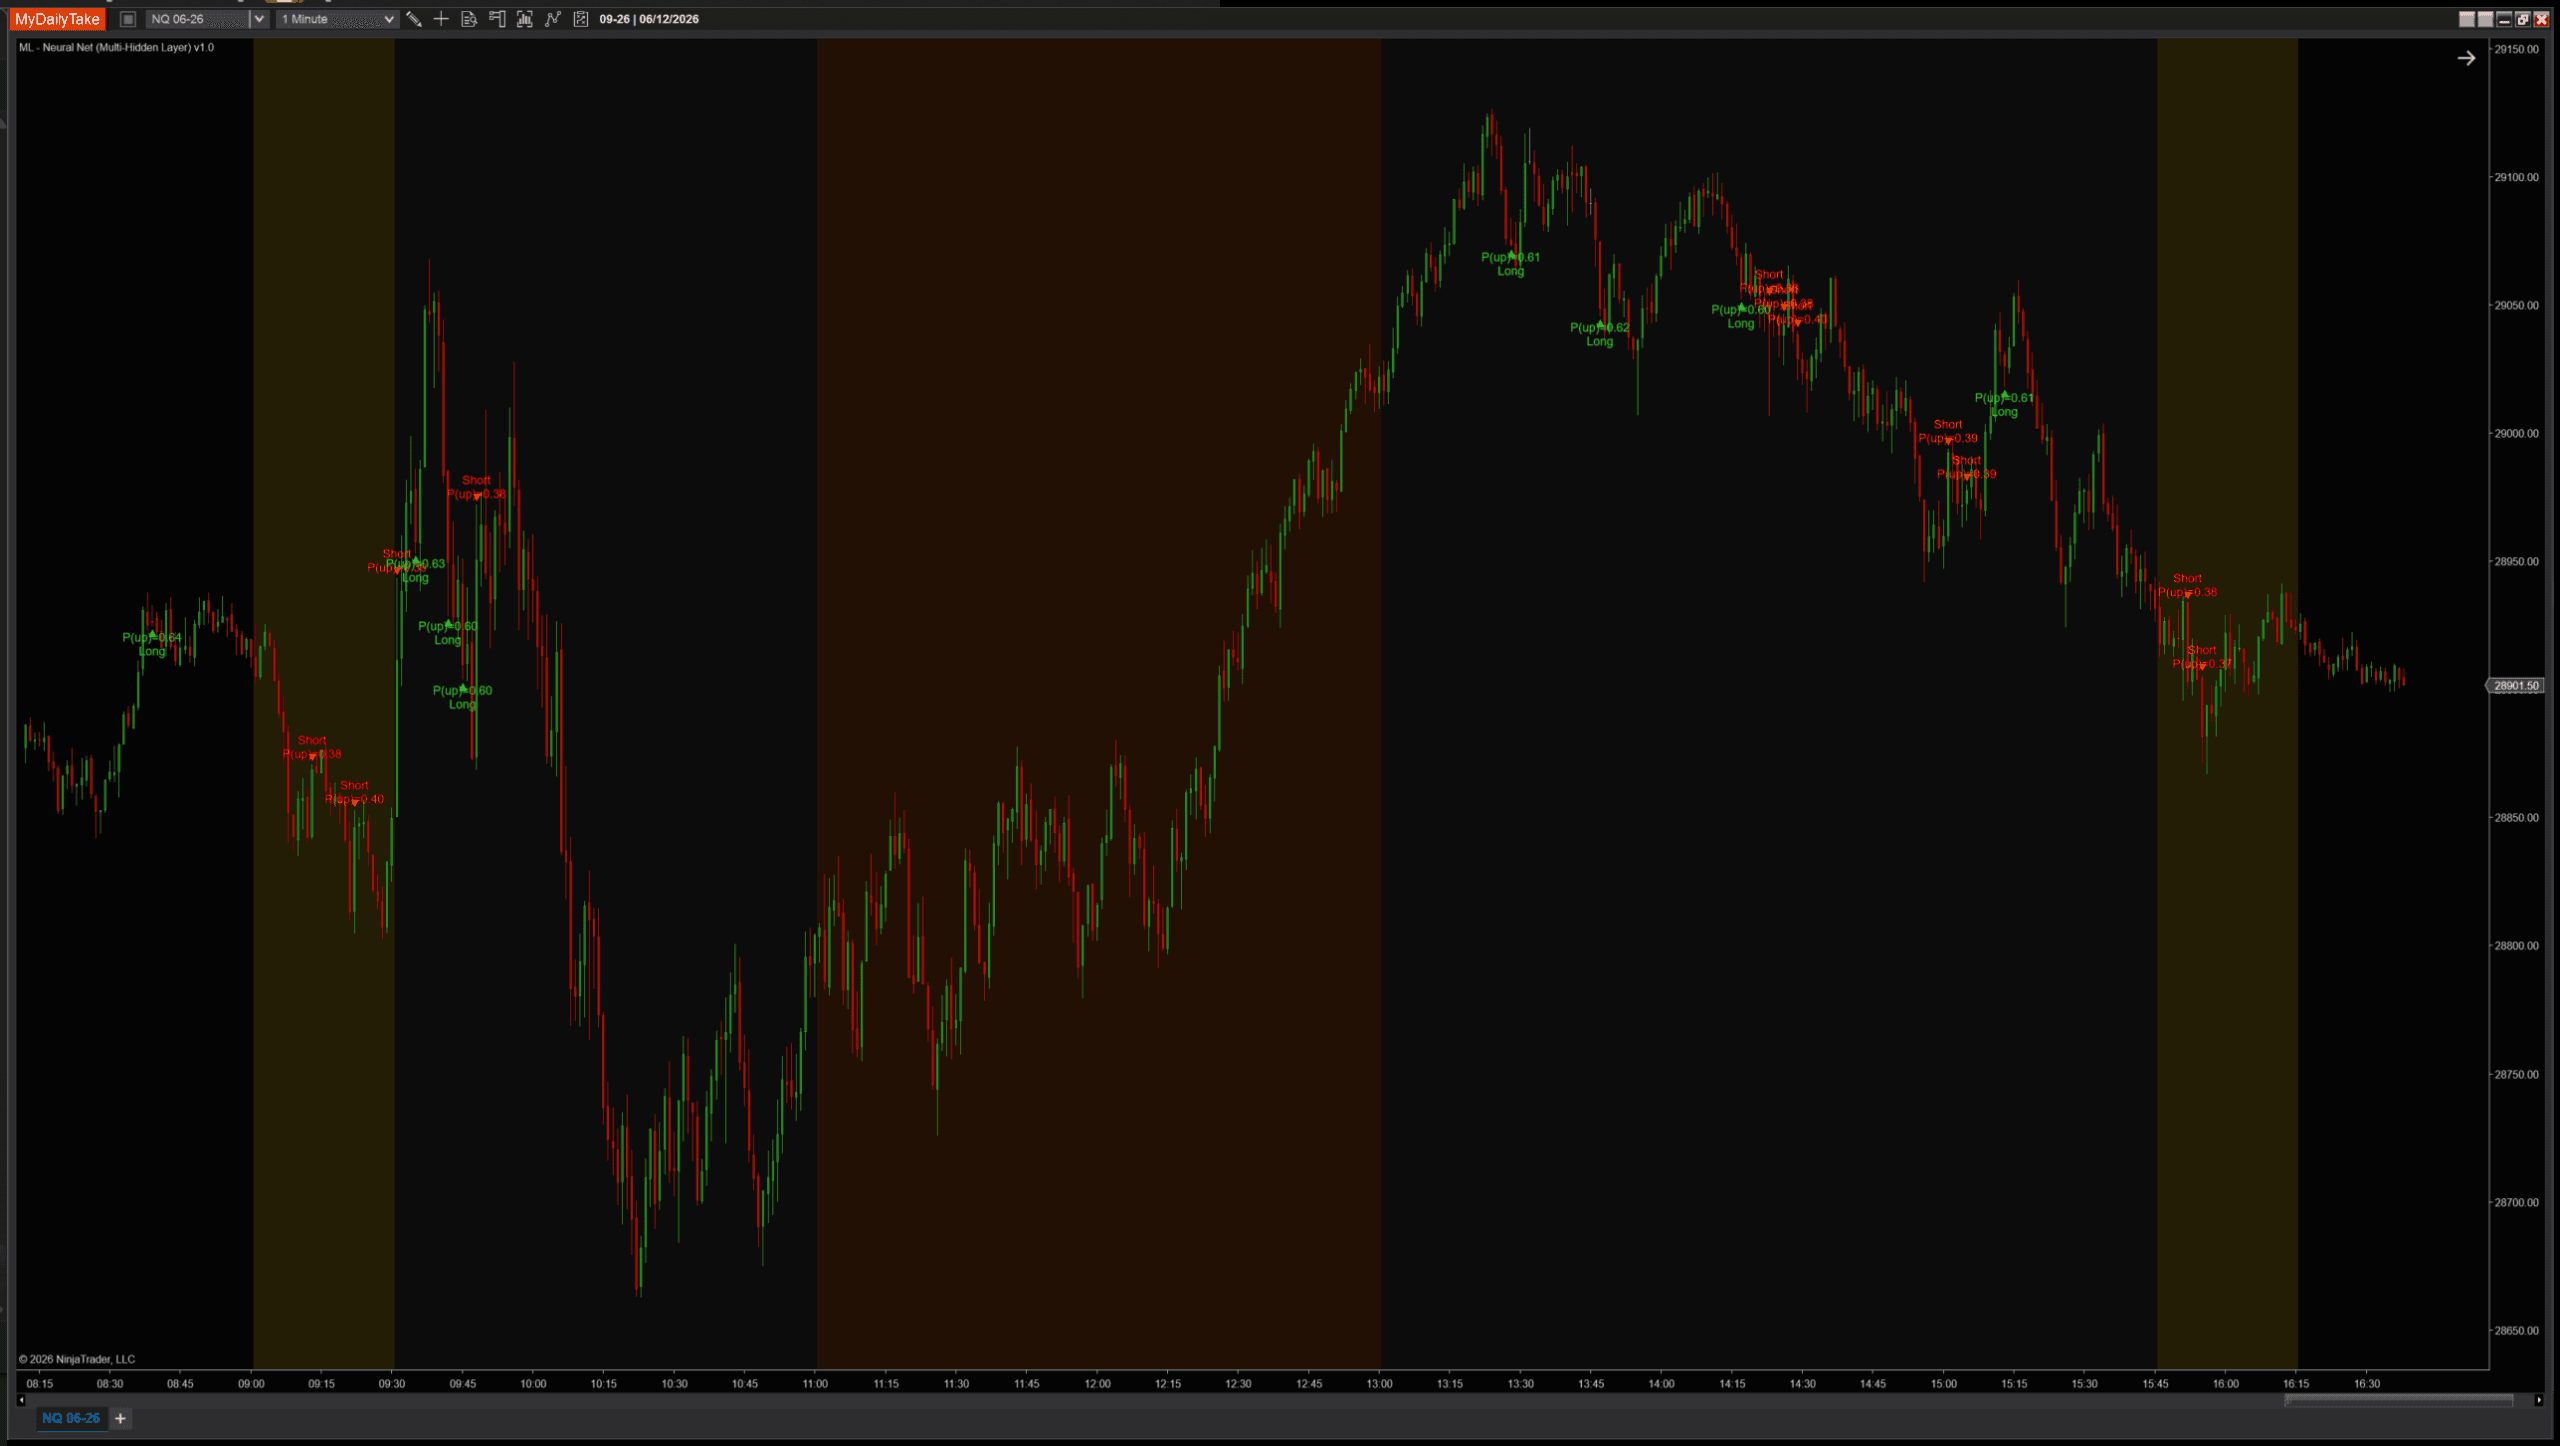Click the P(up)=0.64 Long signal label
Screen dimensions: 2560x1446
[152, 644]
